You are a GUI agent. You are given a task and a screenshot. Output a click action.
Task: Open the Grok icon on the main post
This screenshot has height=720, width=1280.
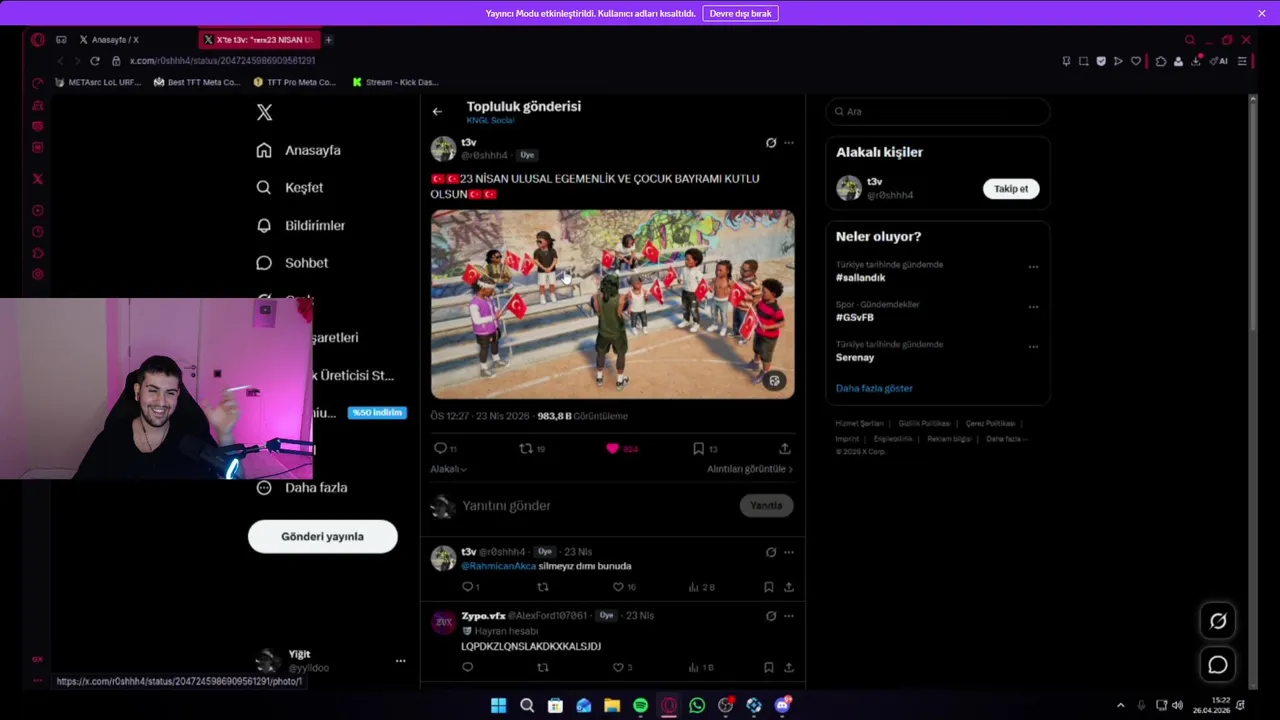(771, 143)
